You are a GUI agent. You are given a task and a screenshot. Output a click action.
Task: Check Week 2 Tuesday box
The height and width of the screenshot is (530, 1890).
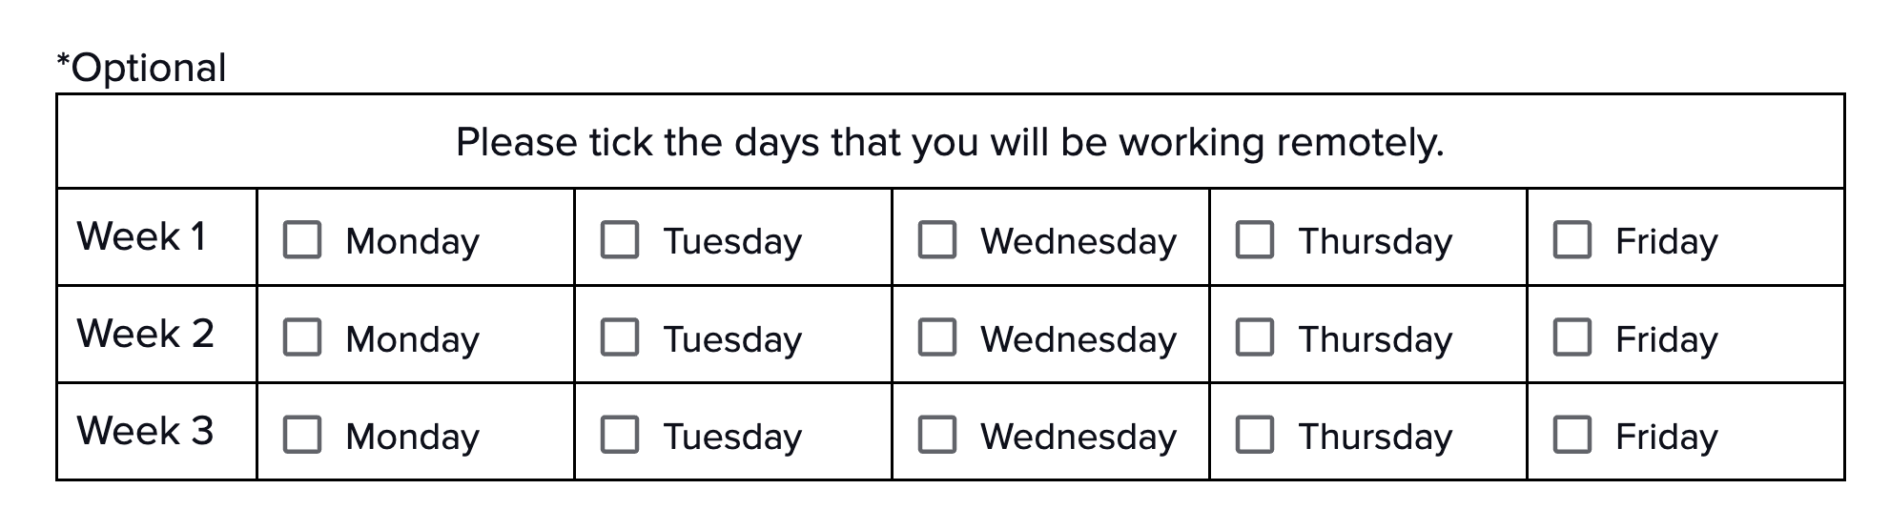click(x=619, y=338)
